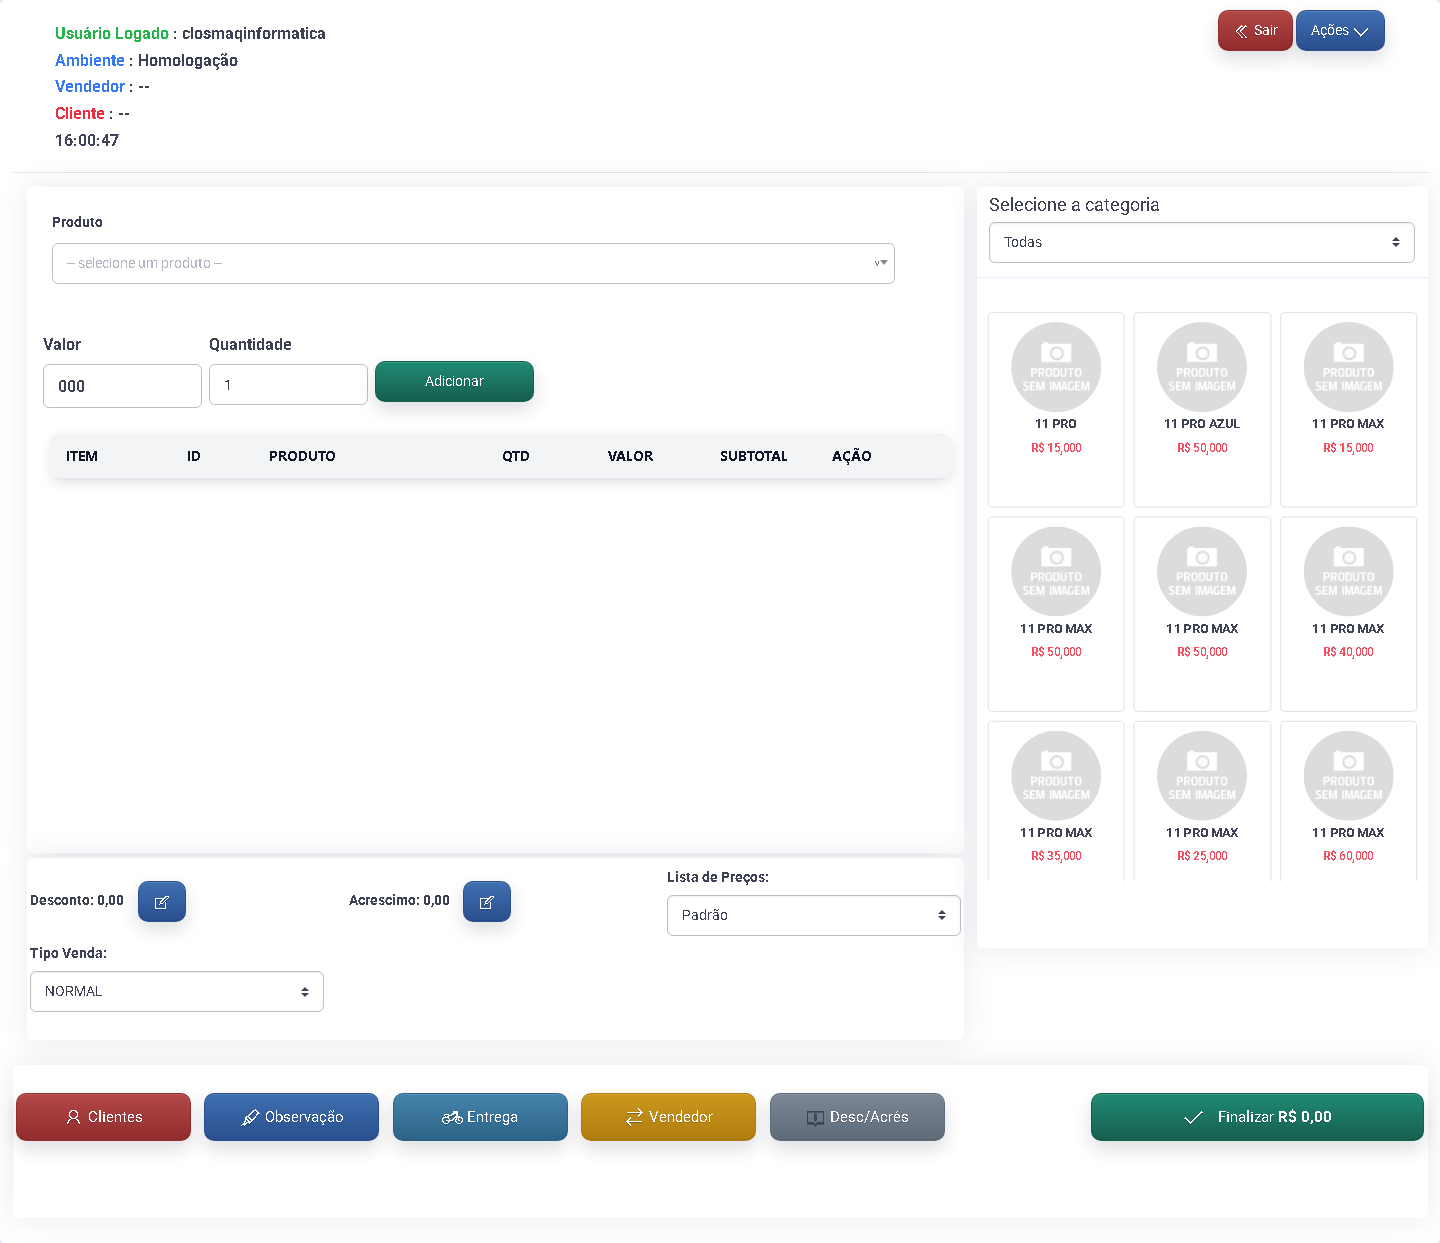Image resolution: width=1440 pixels, height=1243 pixels.
Task: Expand the Ações dropdown menu
Action: (1339, 30)
